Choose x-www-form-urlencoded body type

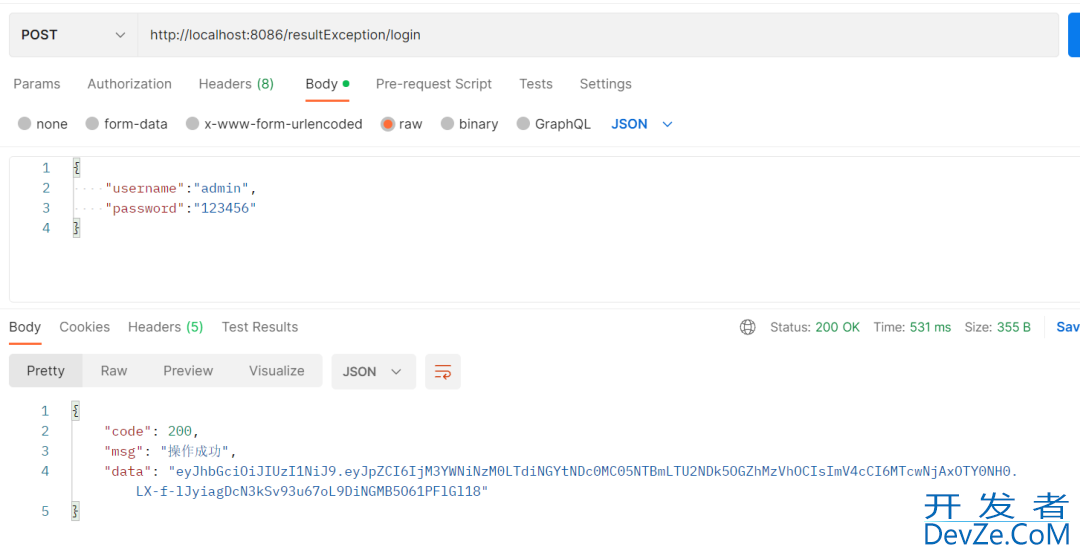[x=192, y=124]
